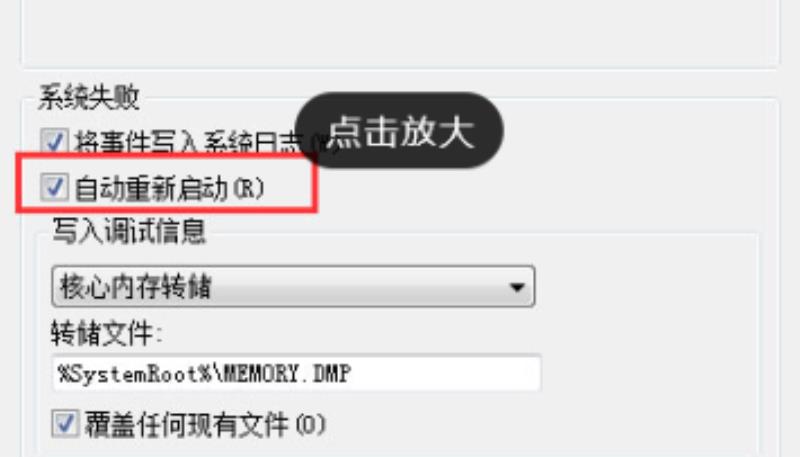Click the 覆盖任何现有文件(O) label text

tap(205, 424)
